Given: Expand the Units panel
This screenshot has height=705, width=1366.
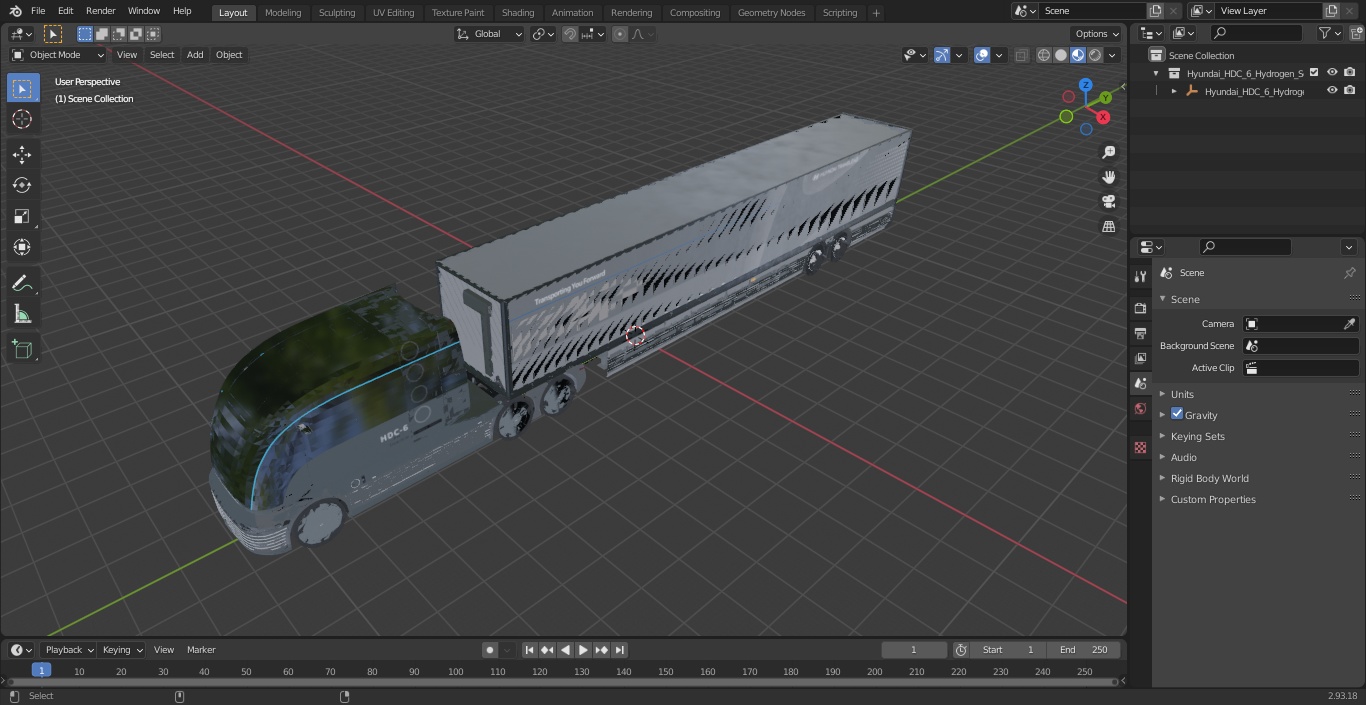Looking at the screenshot, I should [x=1182, y=394].
